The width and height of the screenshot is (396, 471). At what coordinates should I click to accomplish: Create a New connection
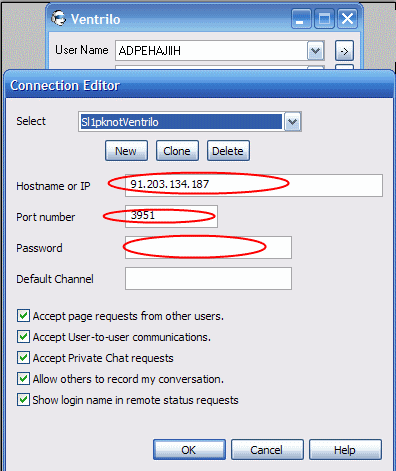click(x=126, y=151)
